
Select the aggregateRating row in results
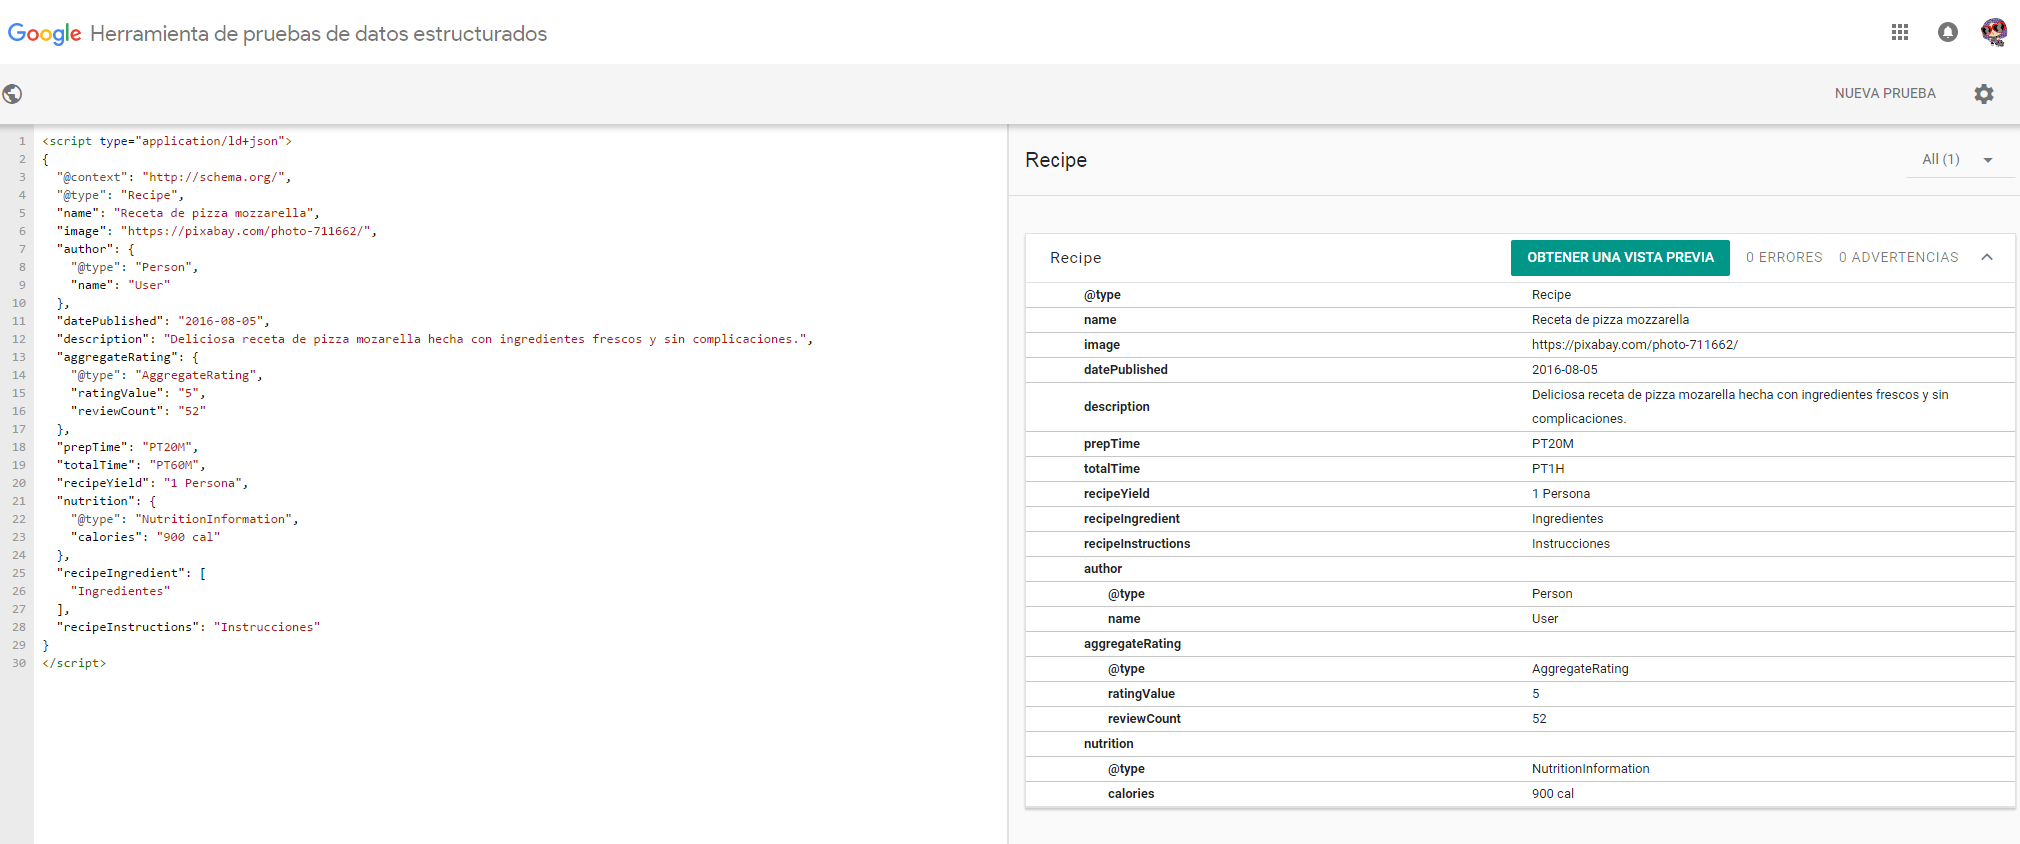point(1520,644)
